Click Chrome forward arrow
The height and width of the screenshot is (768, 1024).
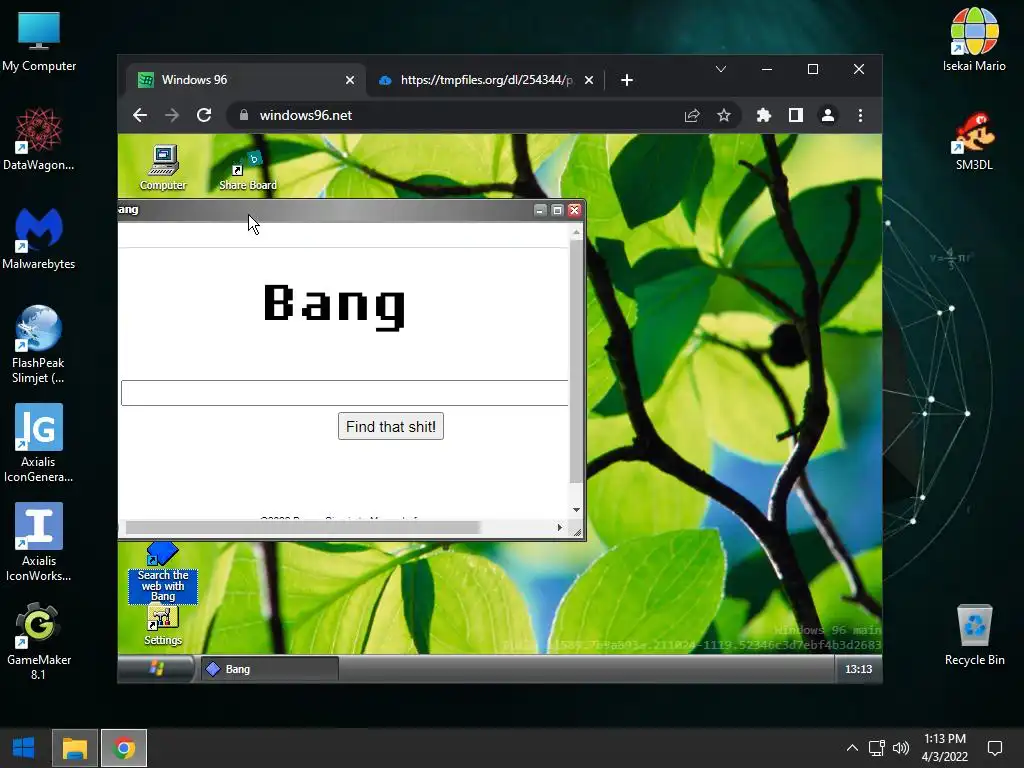(x=172, y=116)
